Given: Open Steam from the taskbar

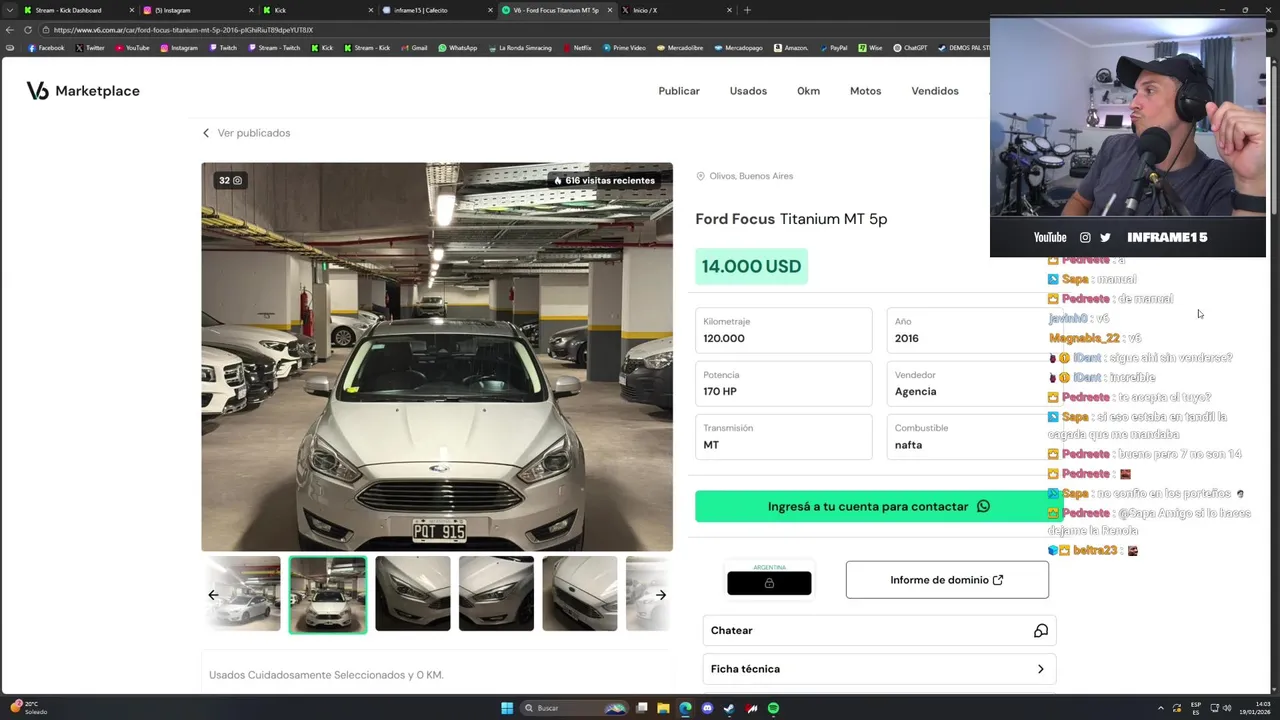Looking at the screenshot, I should 729,708.
